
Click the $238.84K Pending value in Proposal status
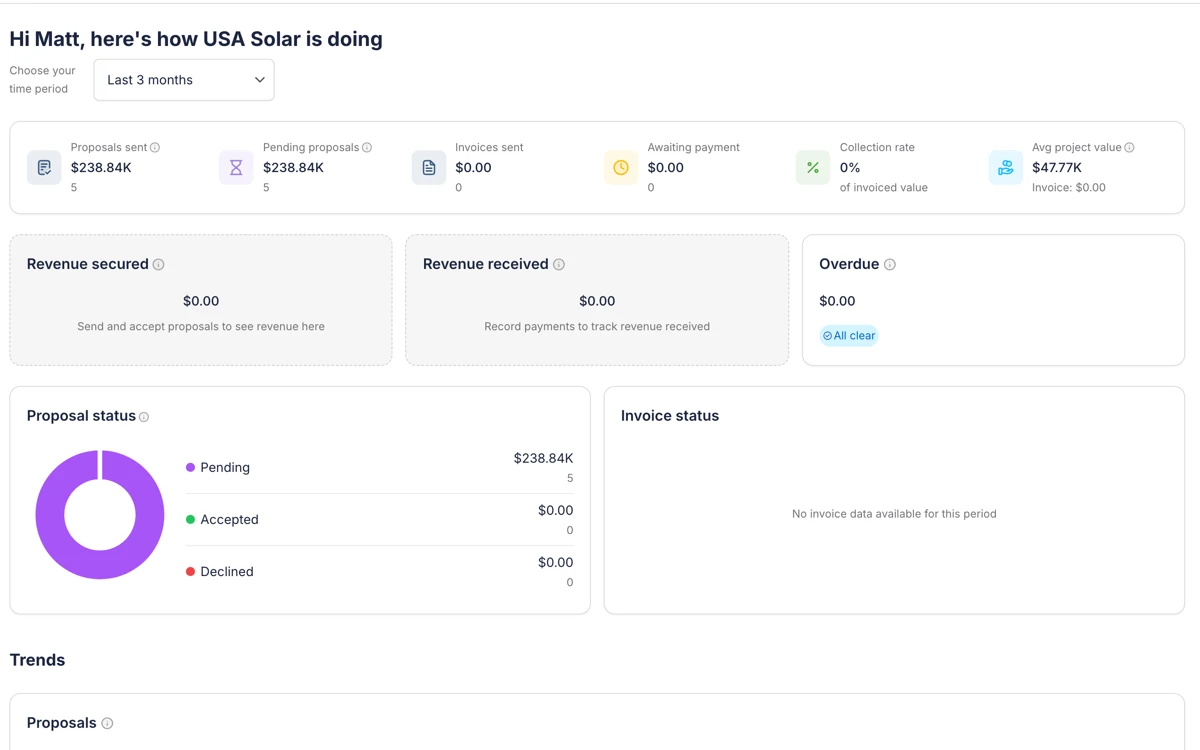pyautogui.click(x=543, y=458)
